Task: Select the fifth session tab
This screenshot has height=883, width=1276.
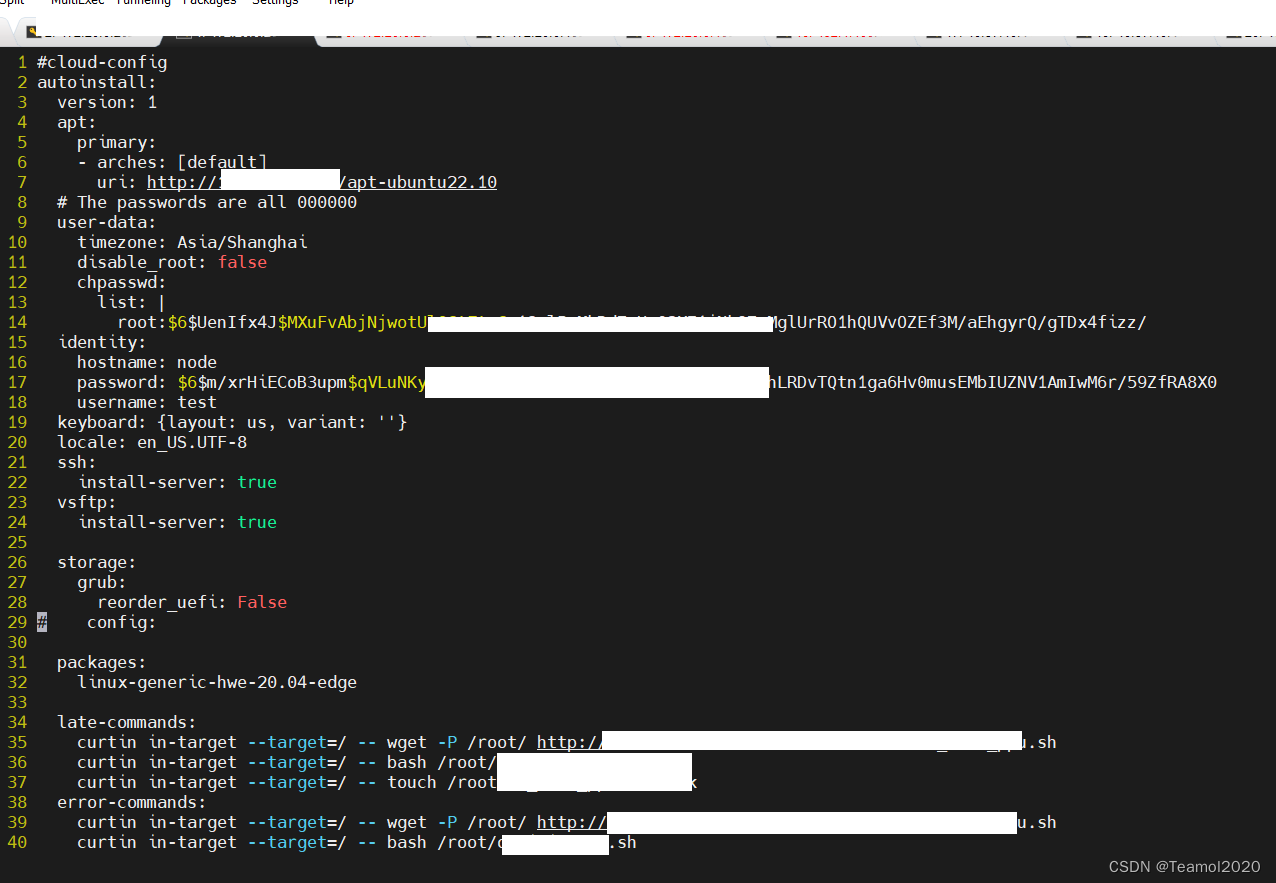Action: (690, 35)
